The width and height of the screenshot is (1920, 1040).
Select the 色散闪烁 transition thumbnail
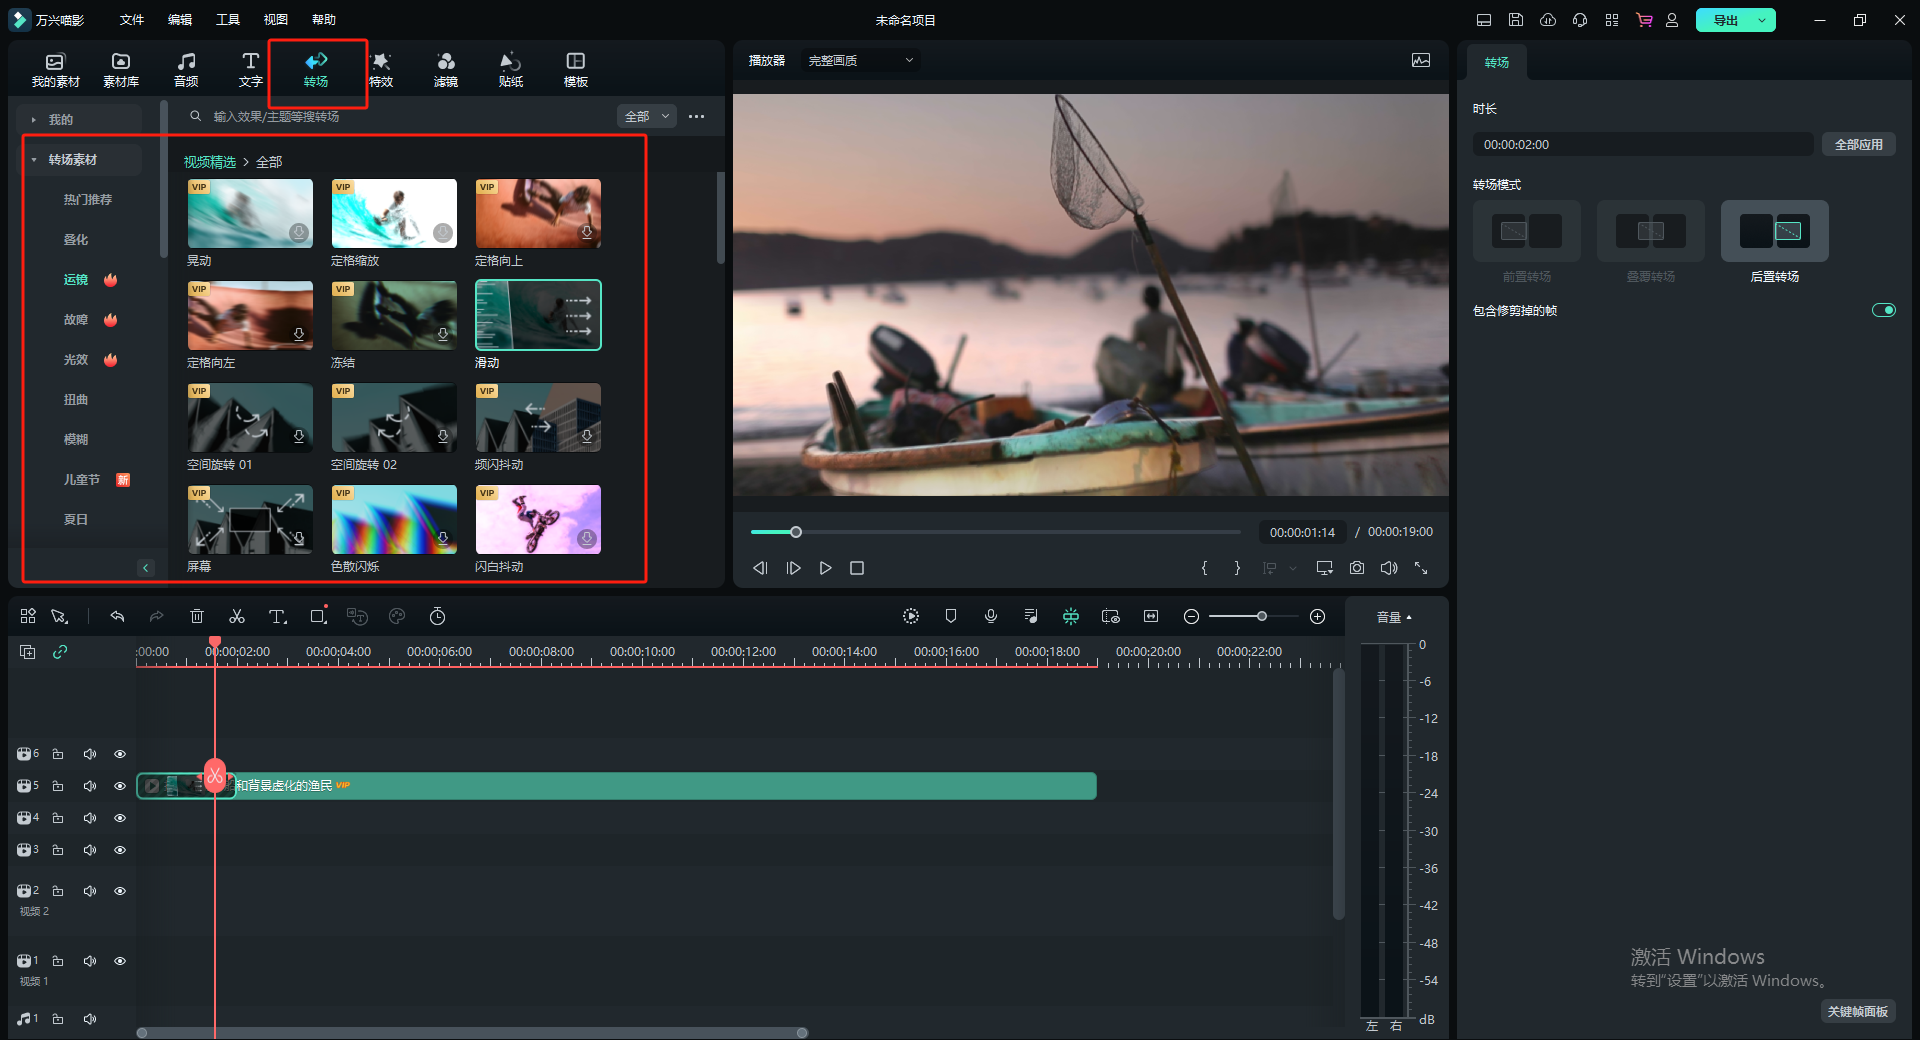[394, 520]
